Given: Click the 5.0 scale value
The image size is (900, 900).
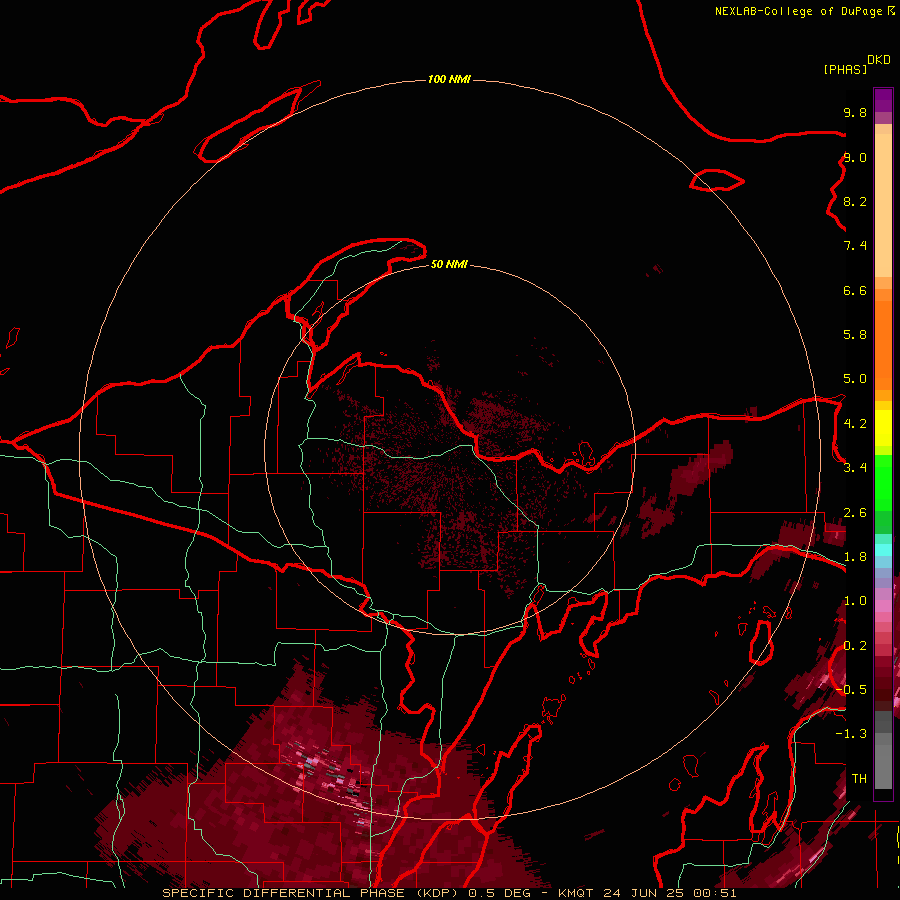Looking at the screenshot, I should click(x=855, y=379).
